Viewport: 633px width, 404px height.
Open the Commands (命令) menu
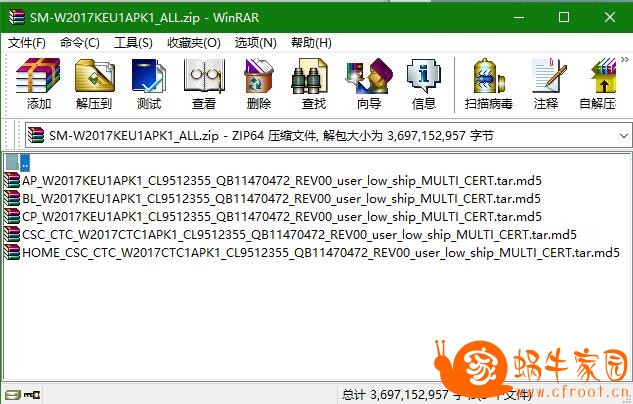click(x=80, y=42)
